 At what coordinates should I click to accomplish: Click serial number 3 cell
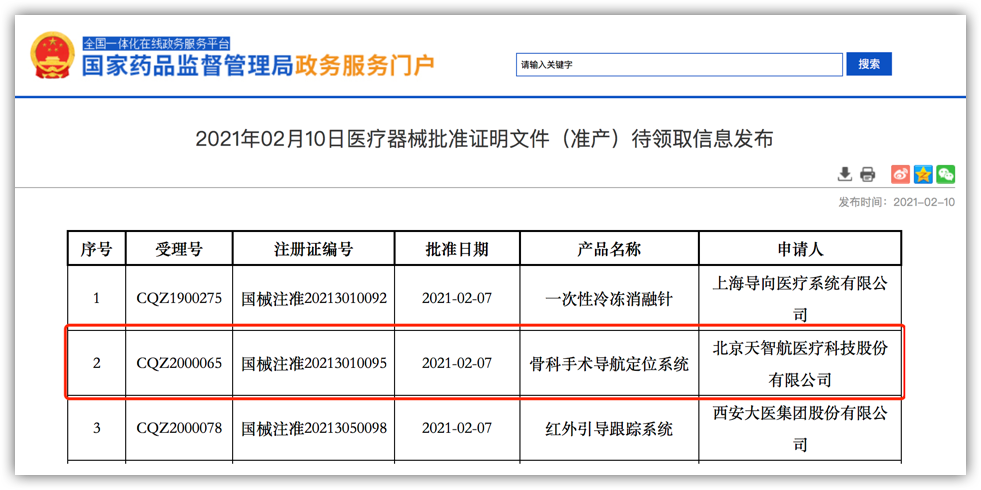click(x=96, y=429)
